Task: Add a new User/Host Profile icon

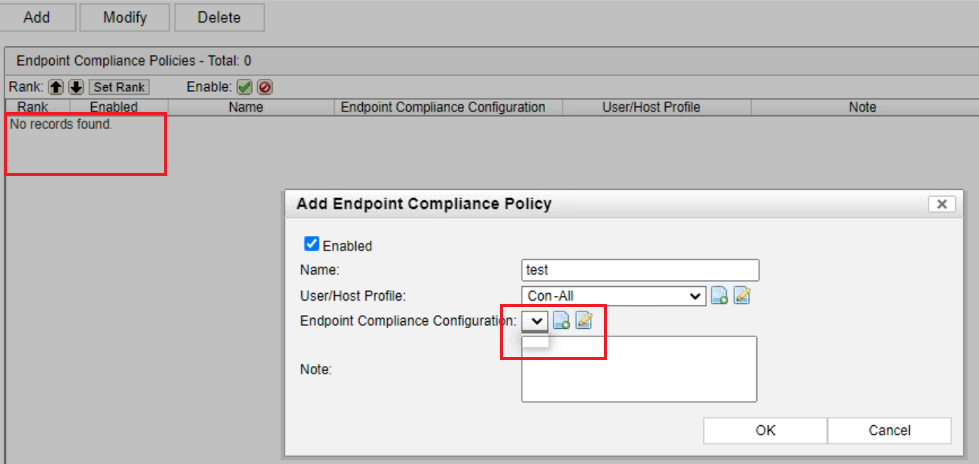Action: click(720, 296)
